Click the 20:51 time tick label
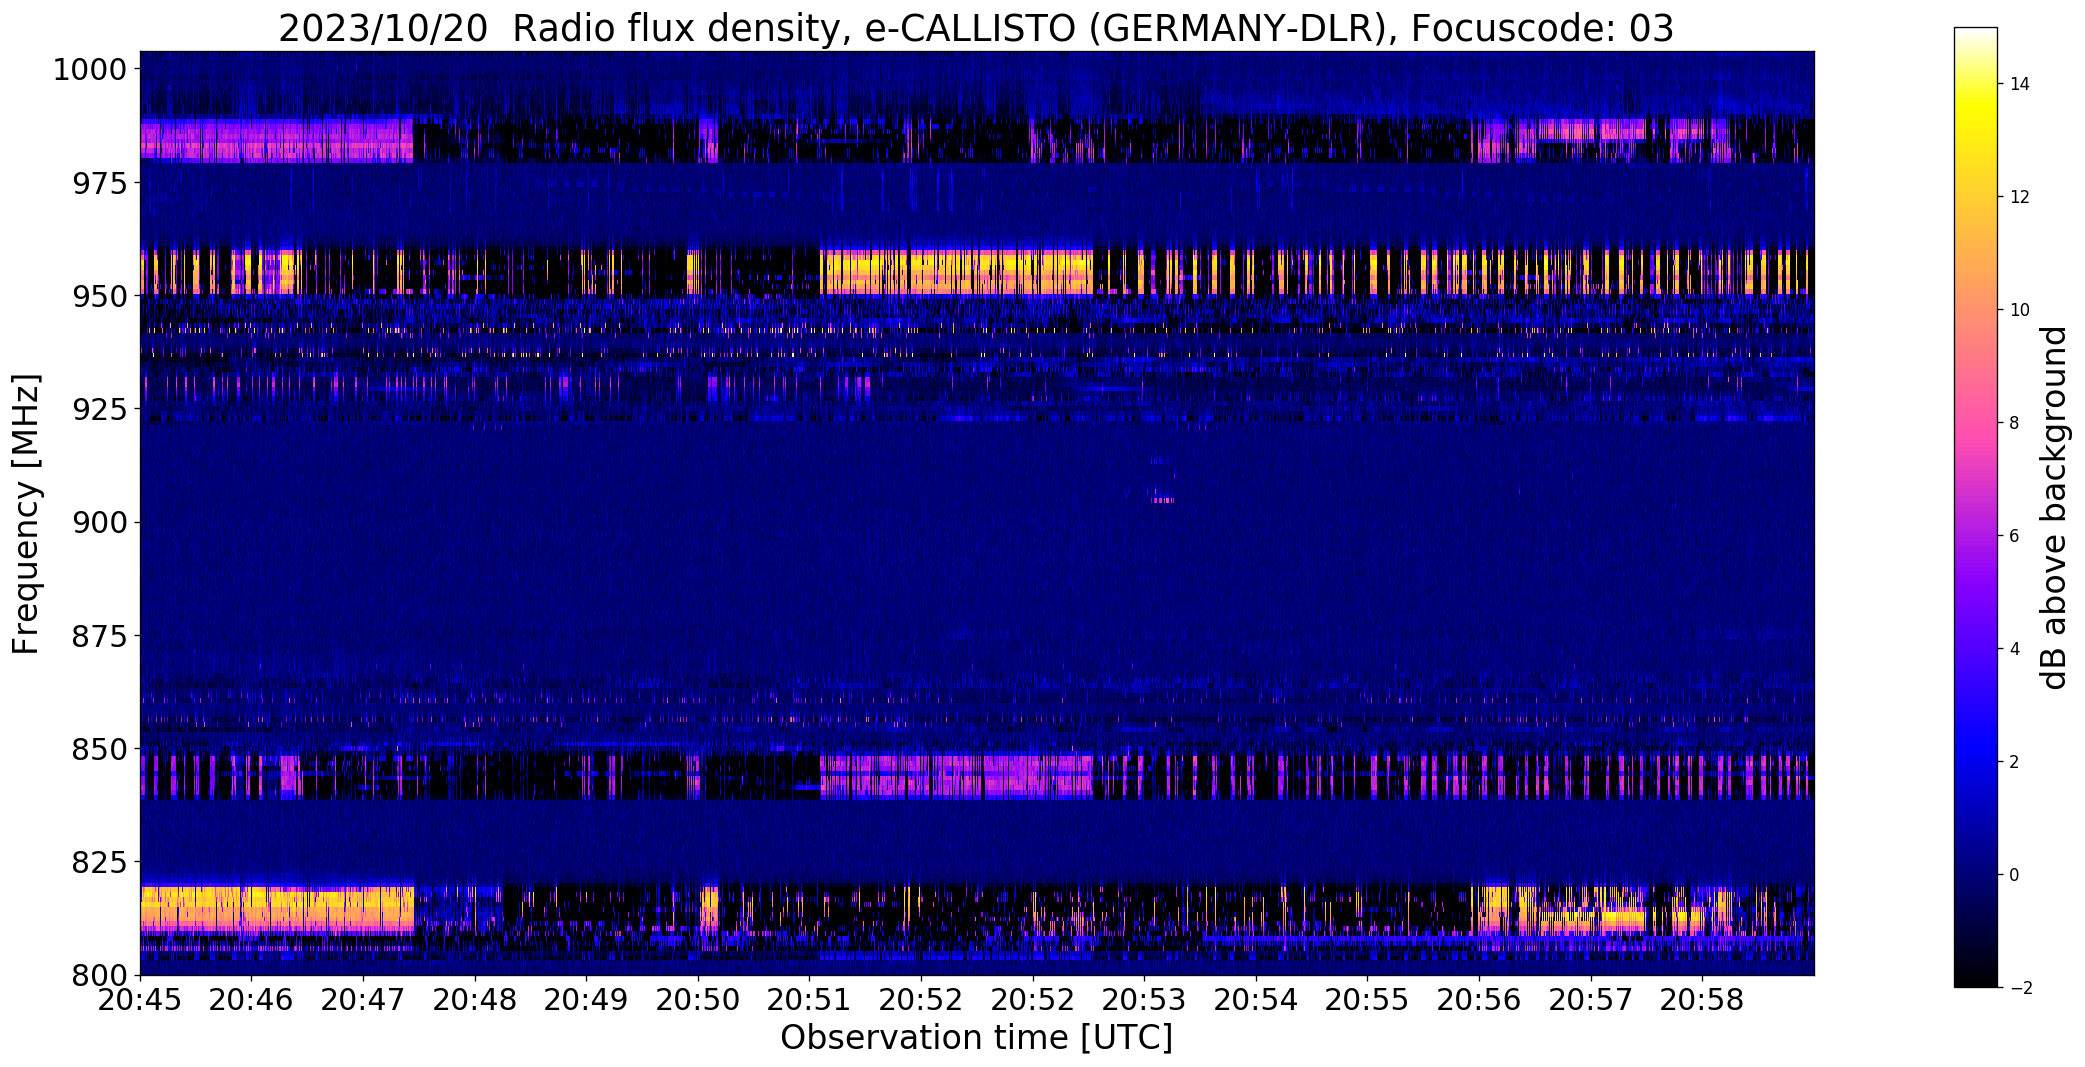Screen dimensions: 2085x1067 810,1000
